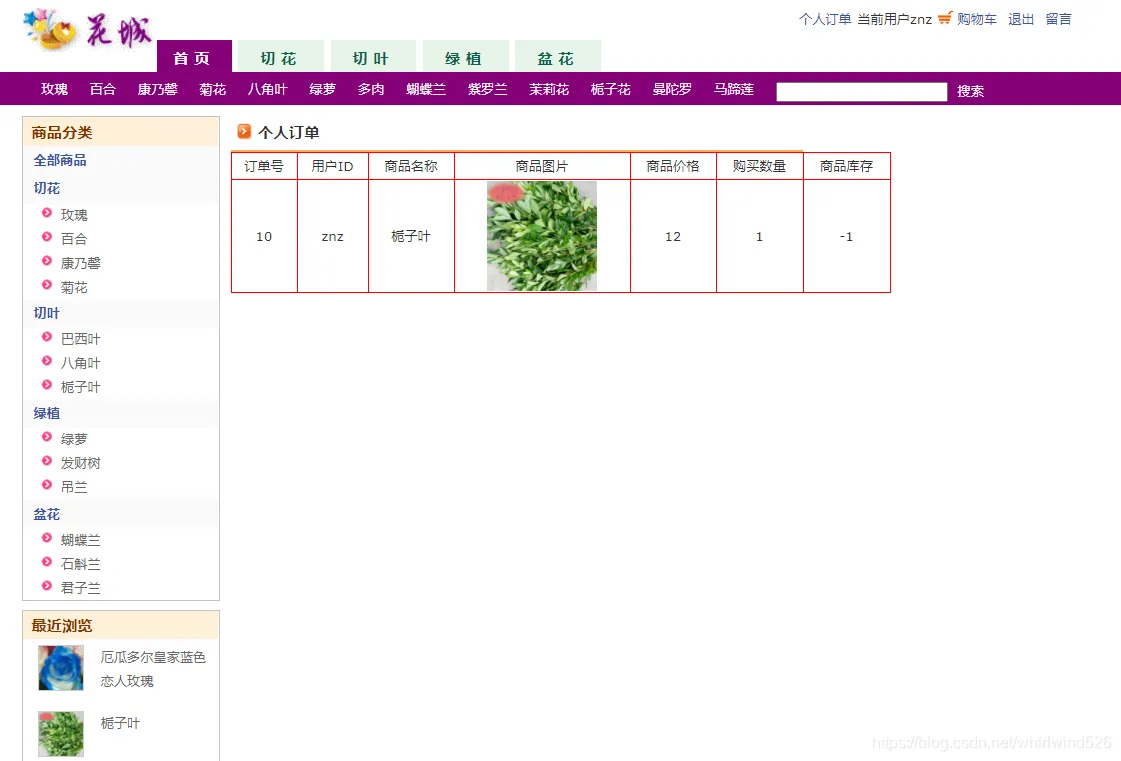Click the bullet icon next to sidebar 百合
This screenshot has width=1121, height=761.
pos(47,237)
